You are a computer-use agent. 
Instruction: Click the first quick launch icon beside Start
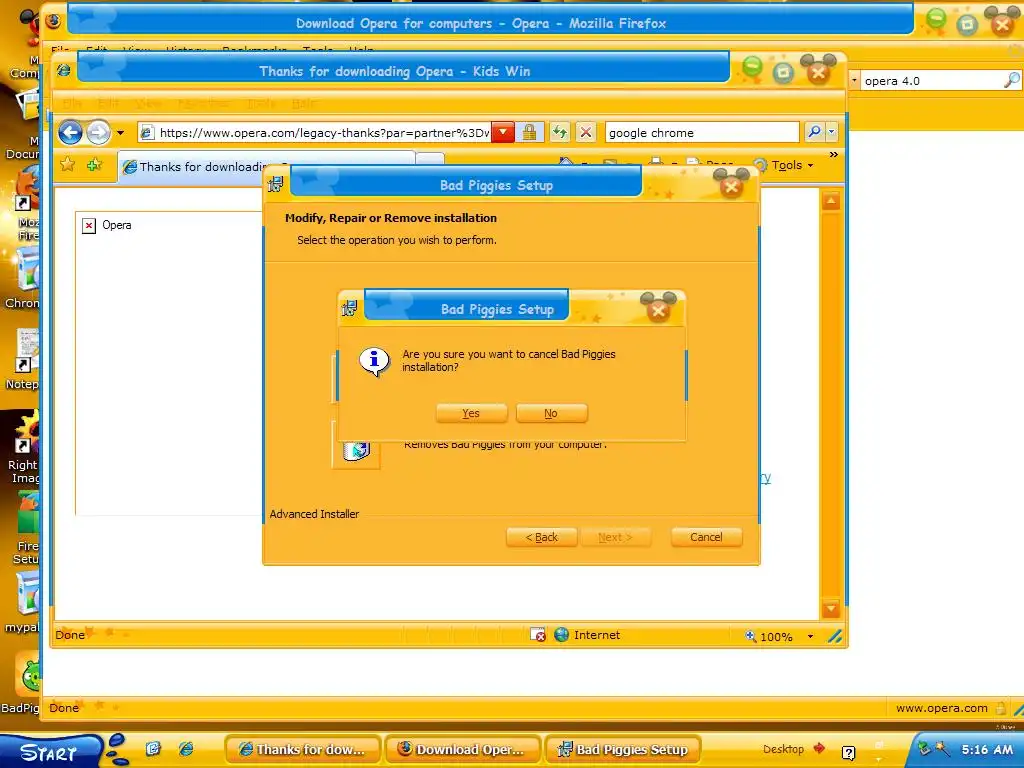click(153, 748)
